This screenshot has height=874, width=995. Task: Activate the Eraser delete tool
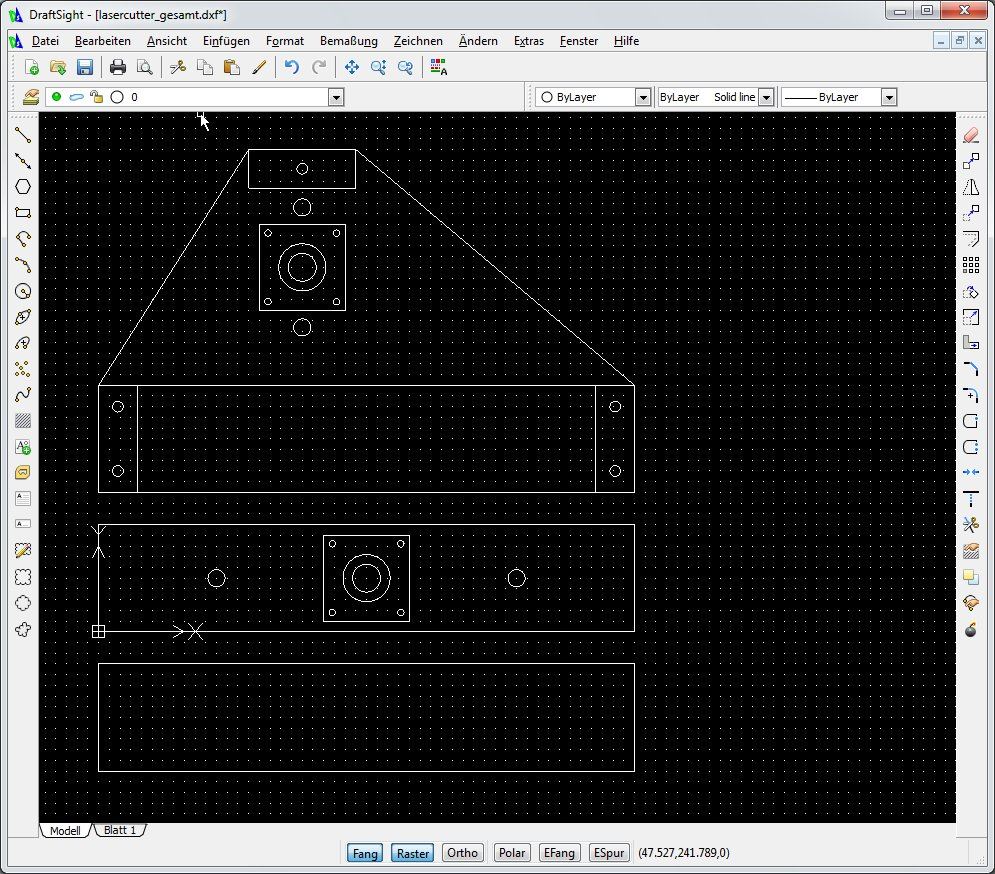tap(970, 134)
